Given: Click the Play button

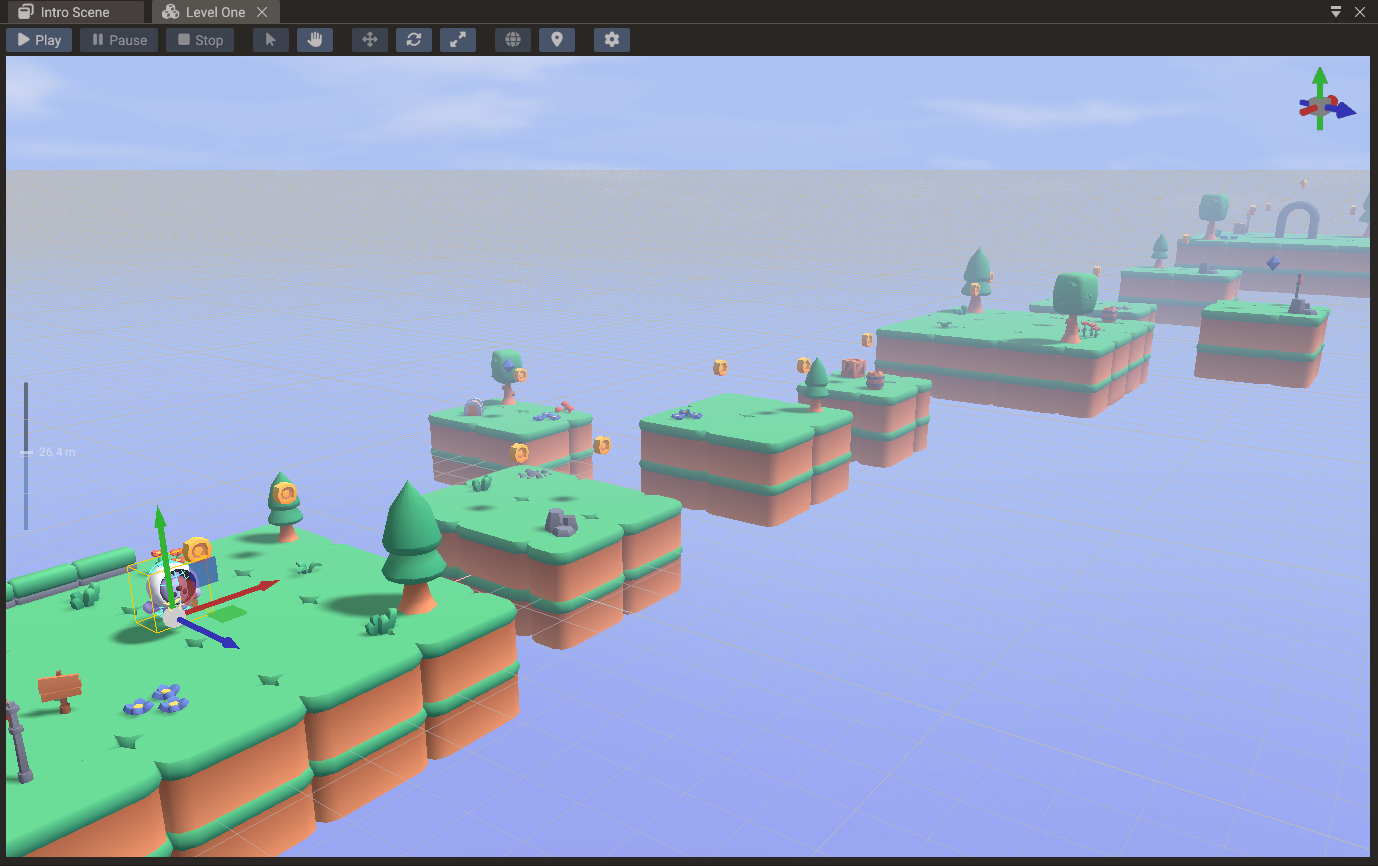Looking at the screenshot, I should (x=39, y=40).
